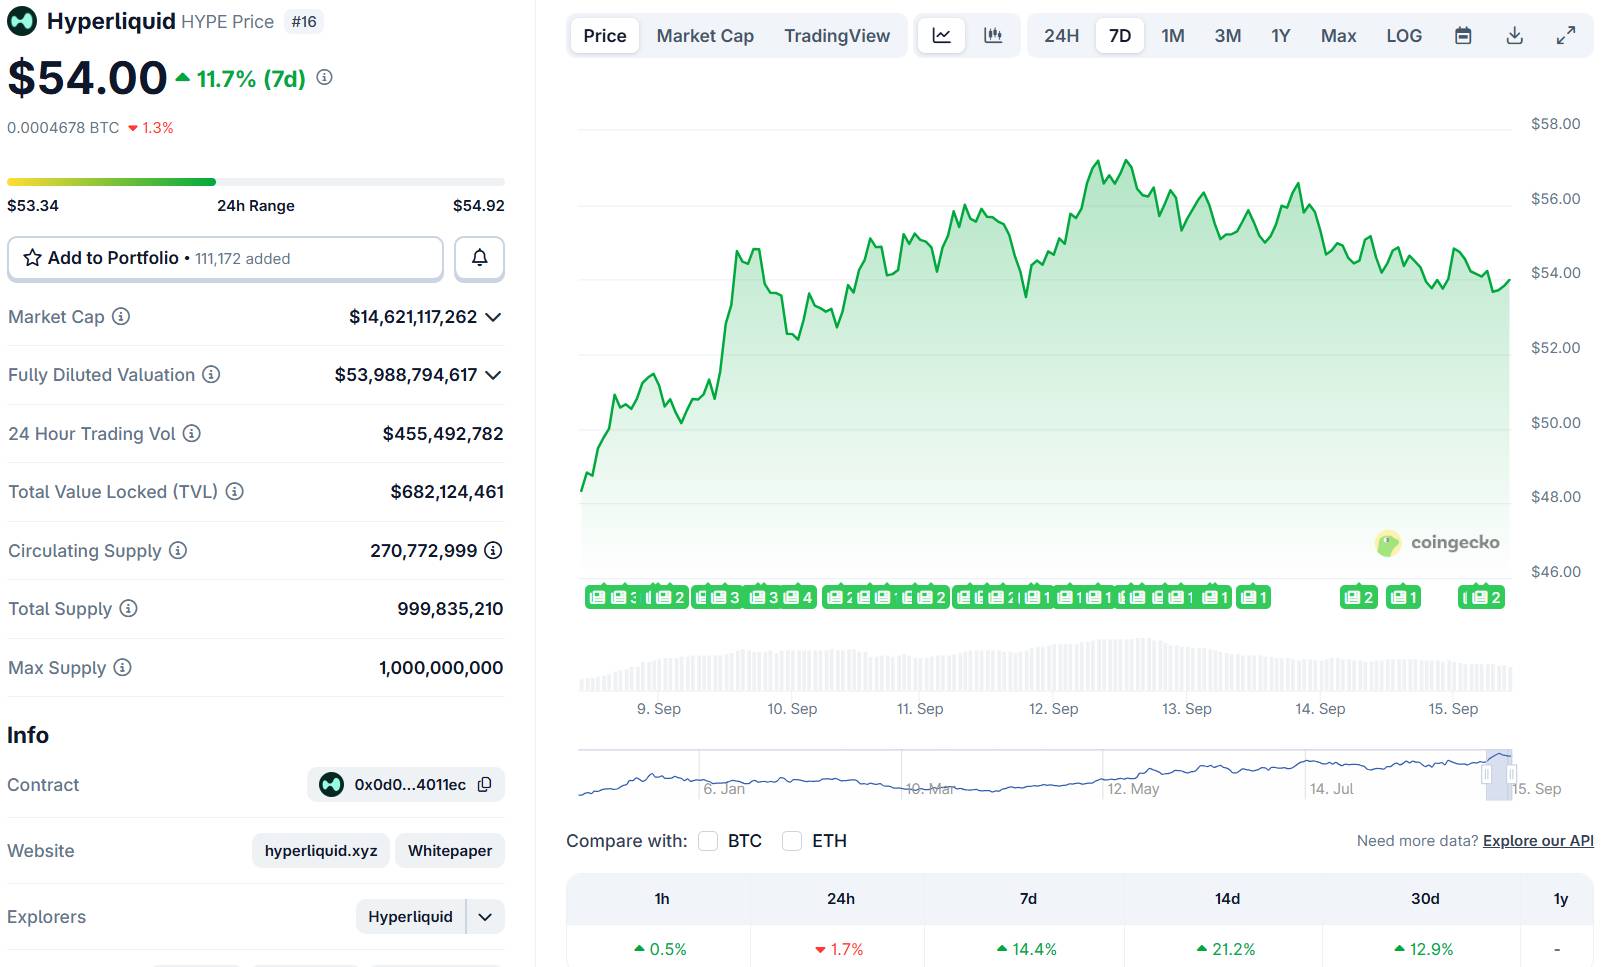Click the 24h range progress bar
This screenshot has height=967, width=1616.
click(256, 182)
